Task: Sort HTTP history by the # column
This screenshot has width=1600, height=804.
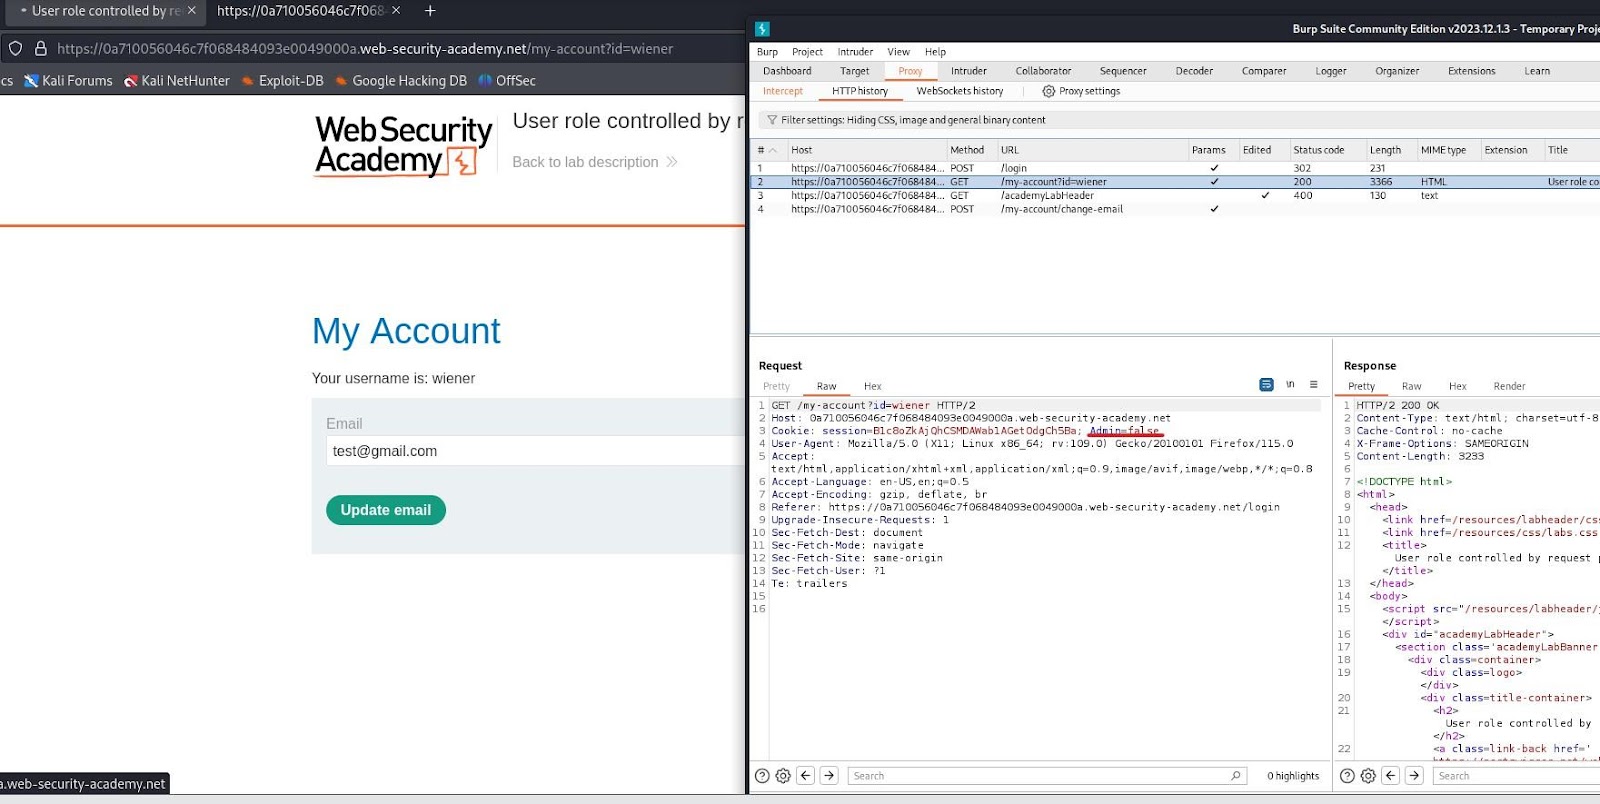Action: (766, 150)
